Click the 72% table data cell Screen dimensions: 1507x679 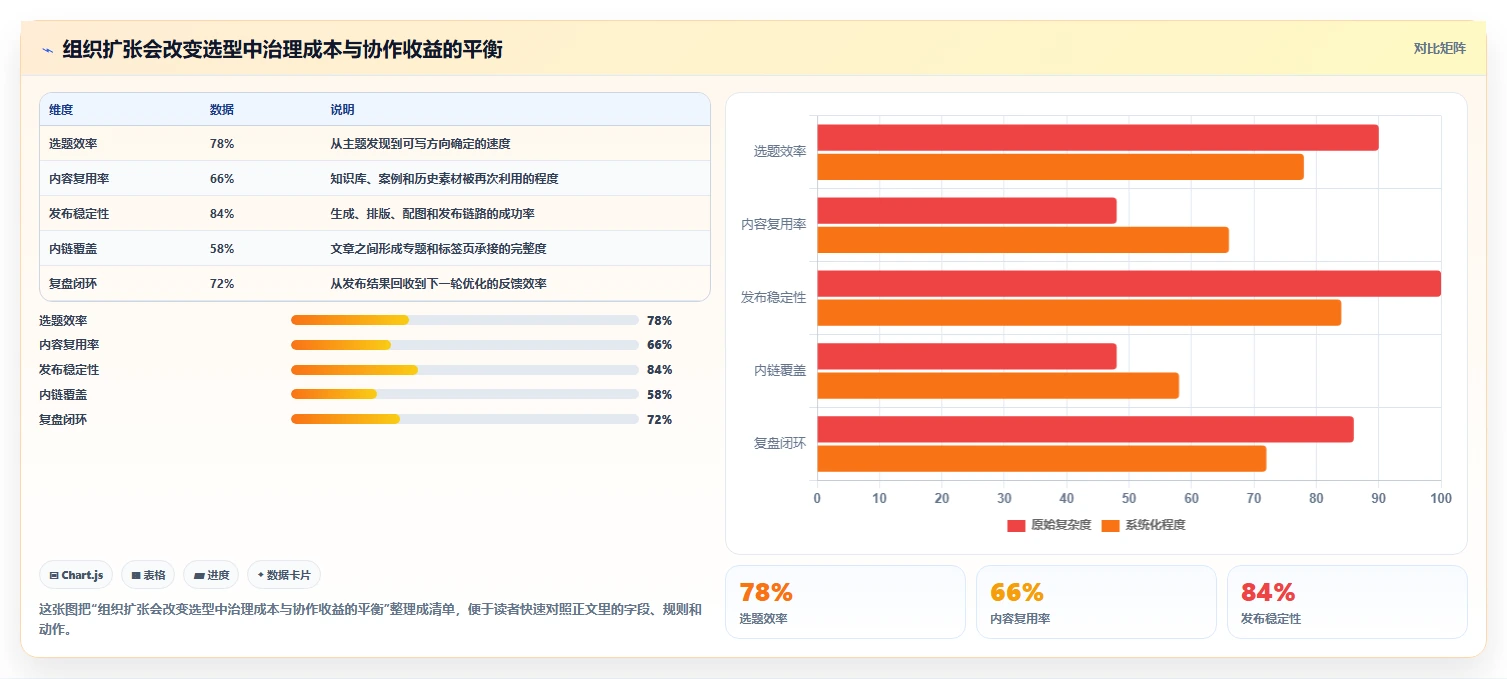222,284
